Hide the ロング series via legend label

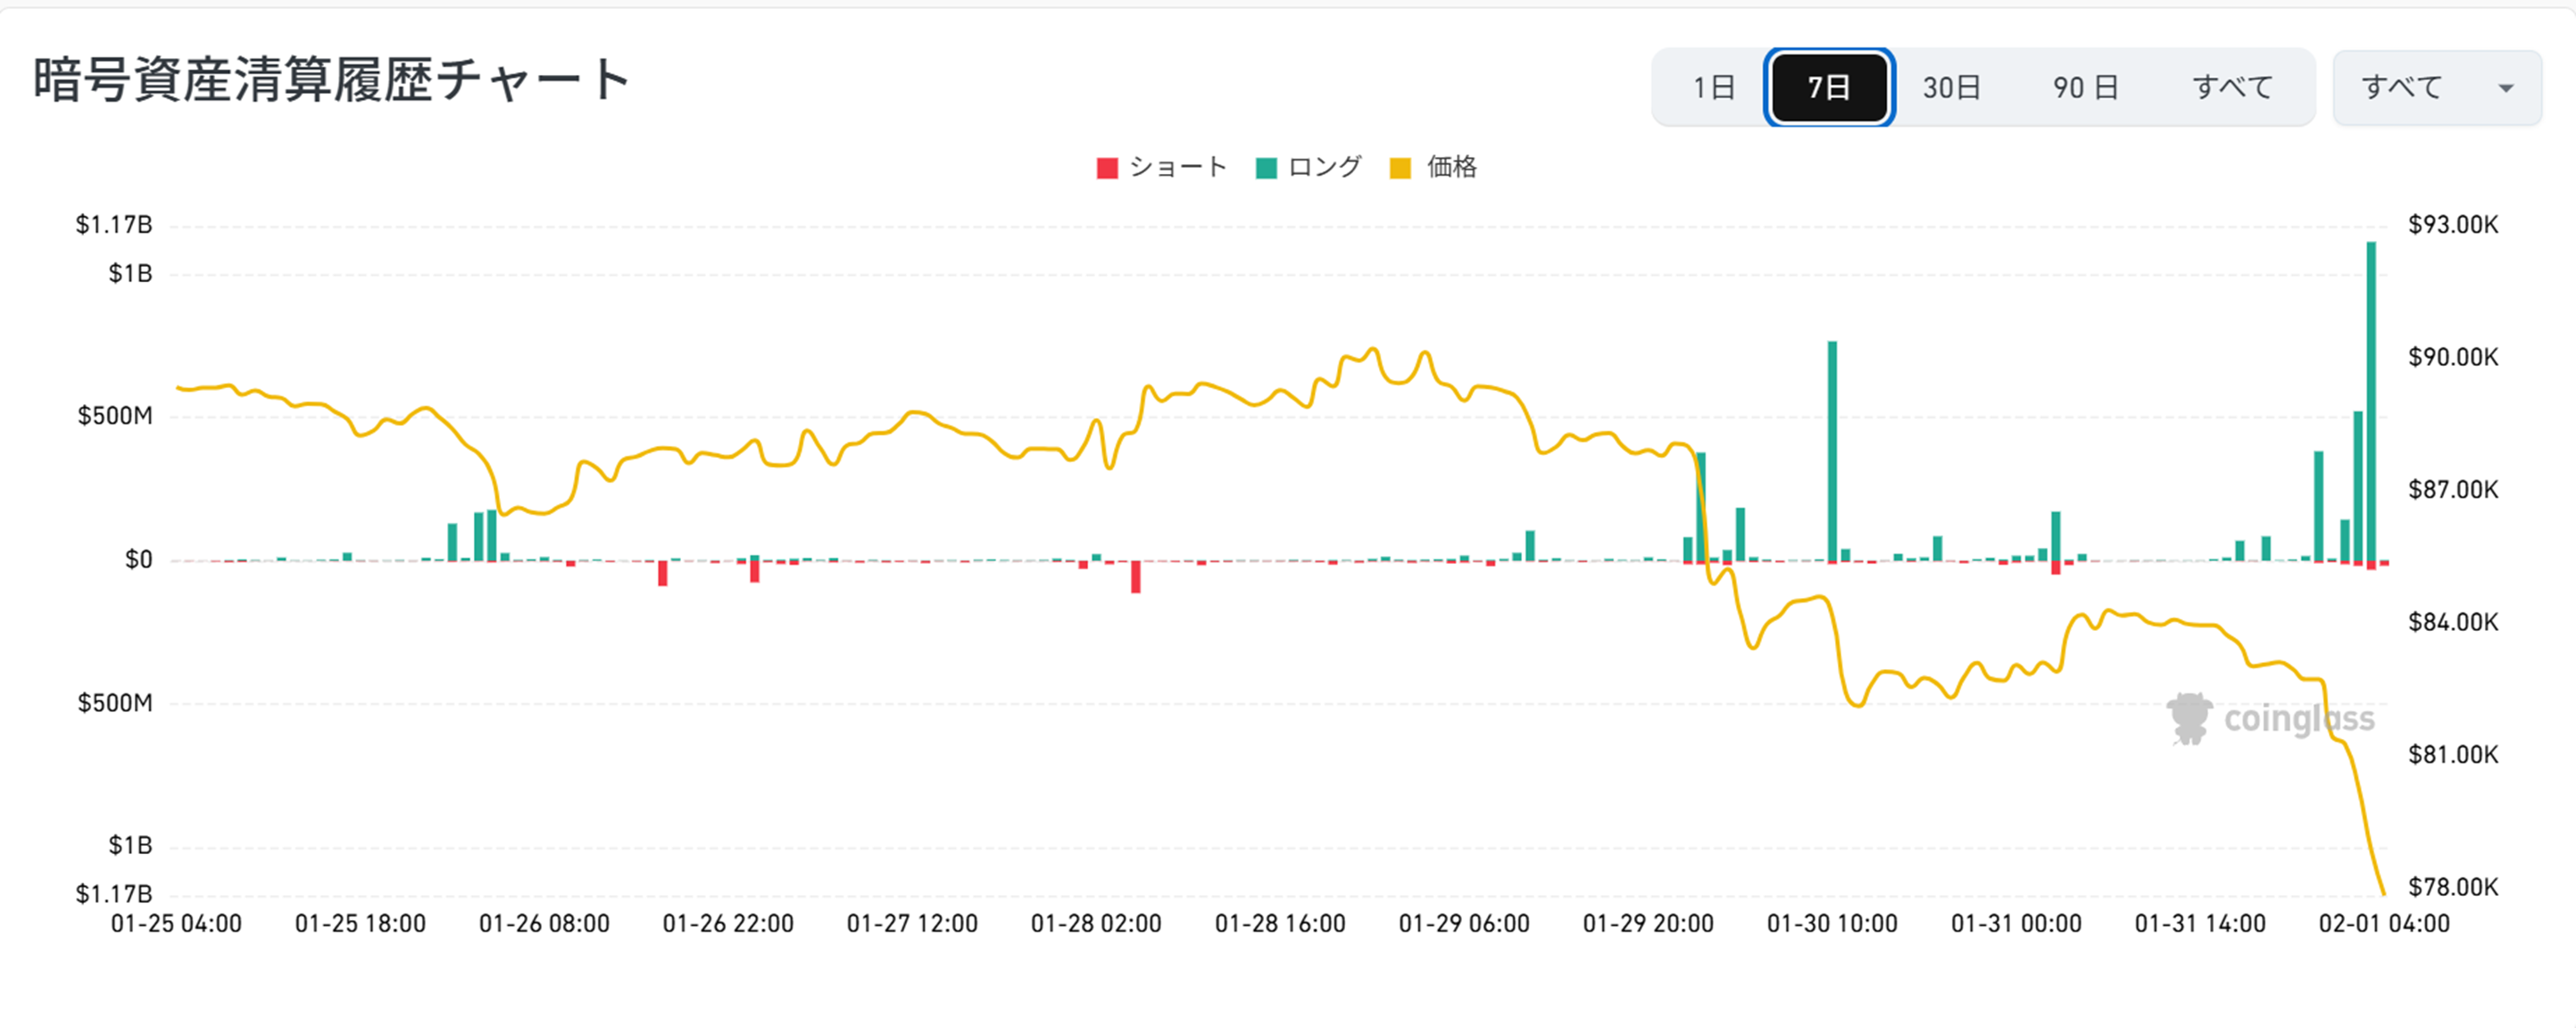tap(1324, 167)
